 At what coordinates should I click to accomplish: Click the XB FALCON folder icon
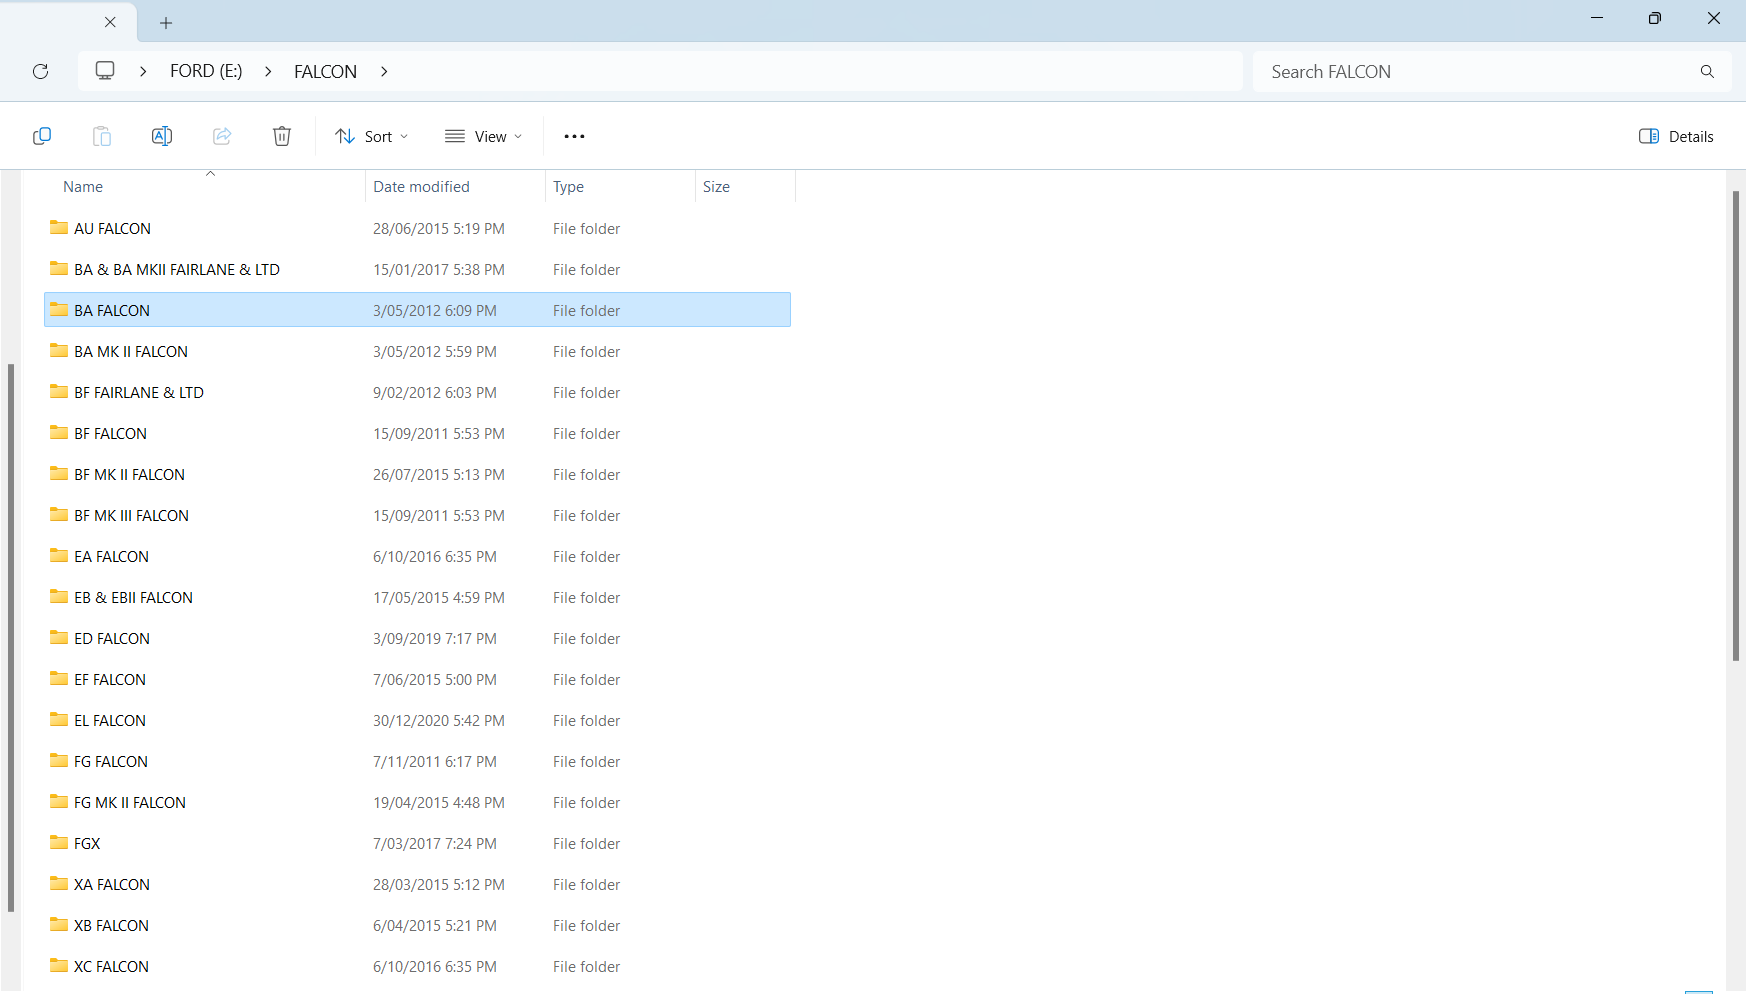59,925
